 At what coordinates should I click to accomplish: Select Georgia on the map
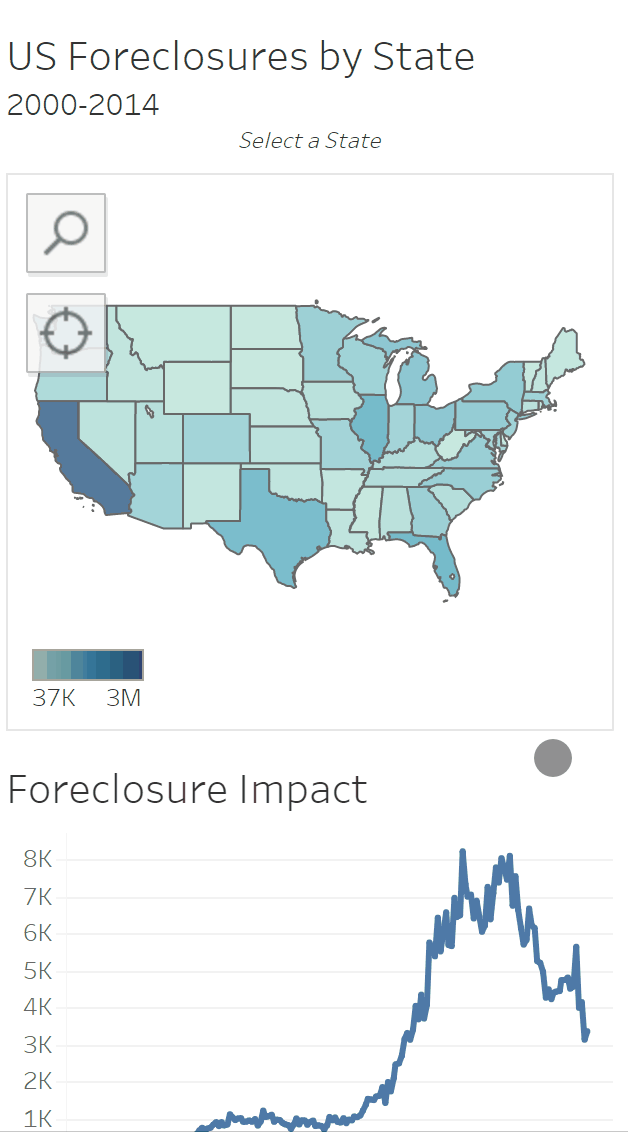click(430, 510)
